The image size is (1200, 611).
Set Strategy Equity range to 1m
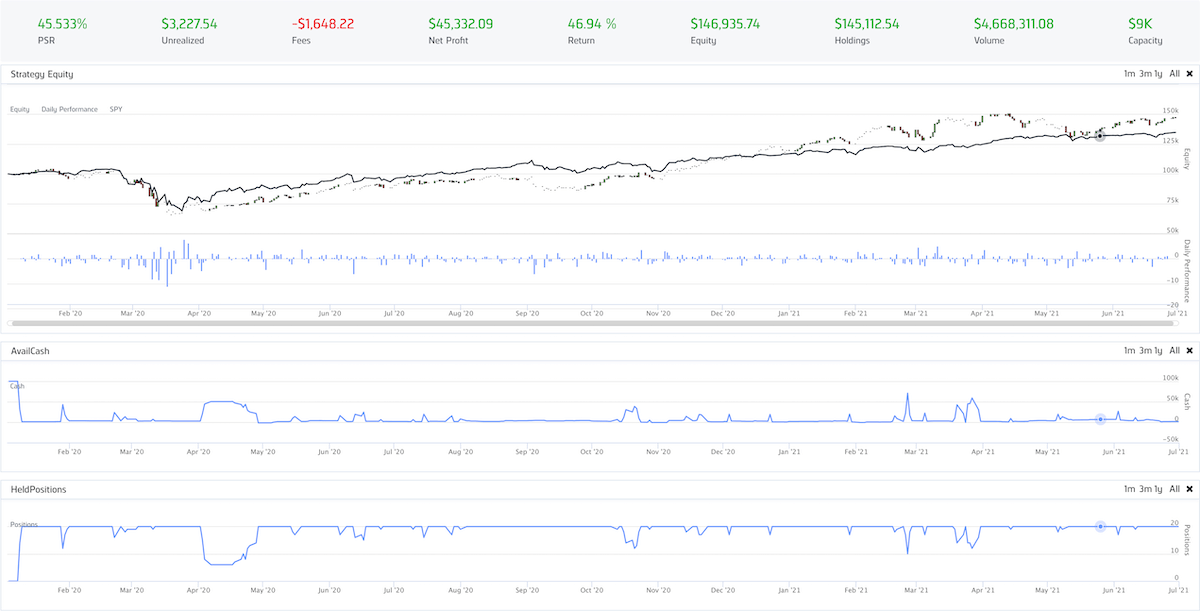pos(1129,74)
